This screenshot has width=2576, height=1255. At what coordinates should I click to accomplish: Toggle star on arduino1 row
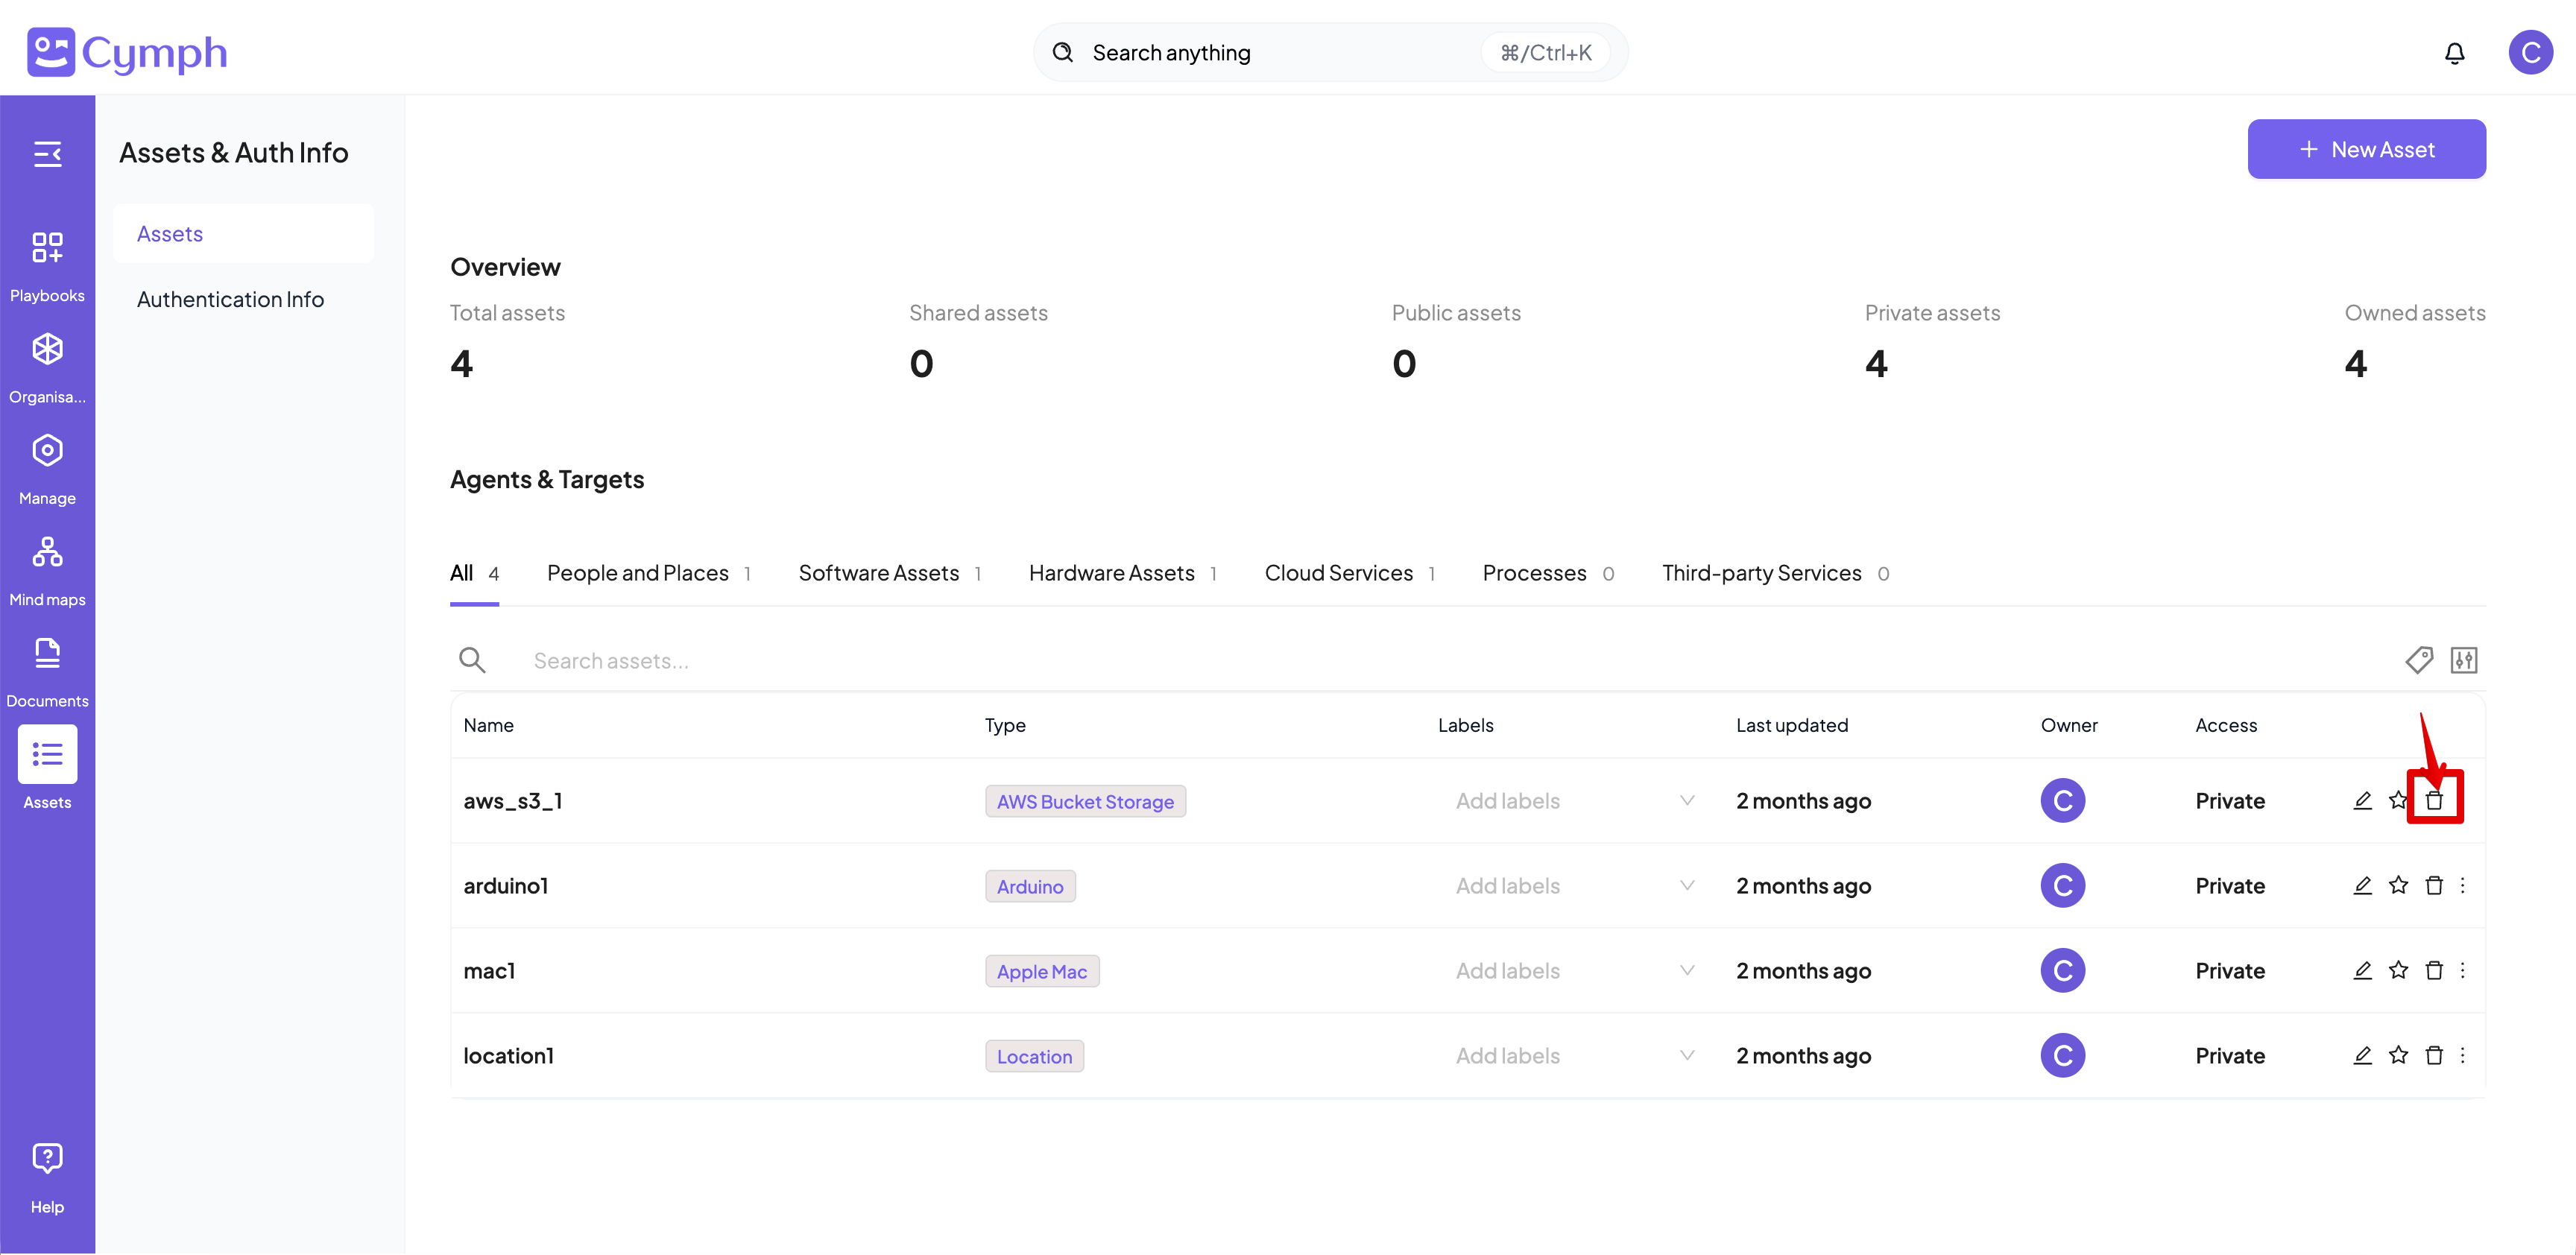pyautogui.click(x=2398, y=885)
